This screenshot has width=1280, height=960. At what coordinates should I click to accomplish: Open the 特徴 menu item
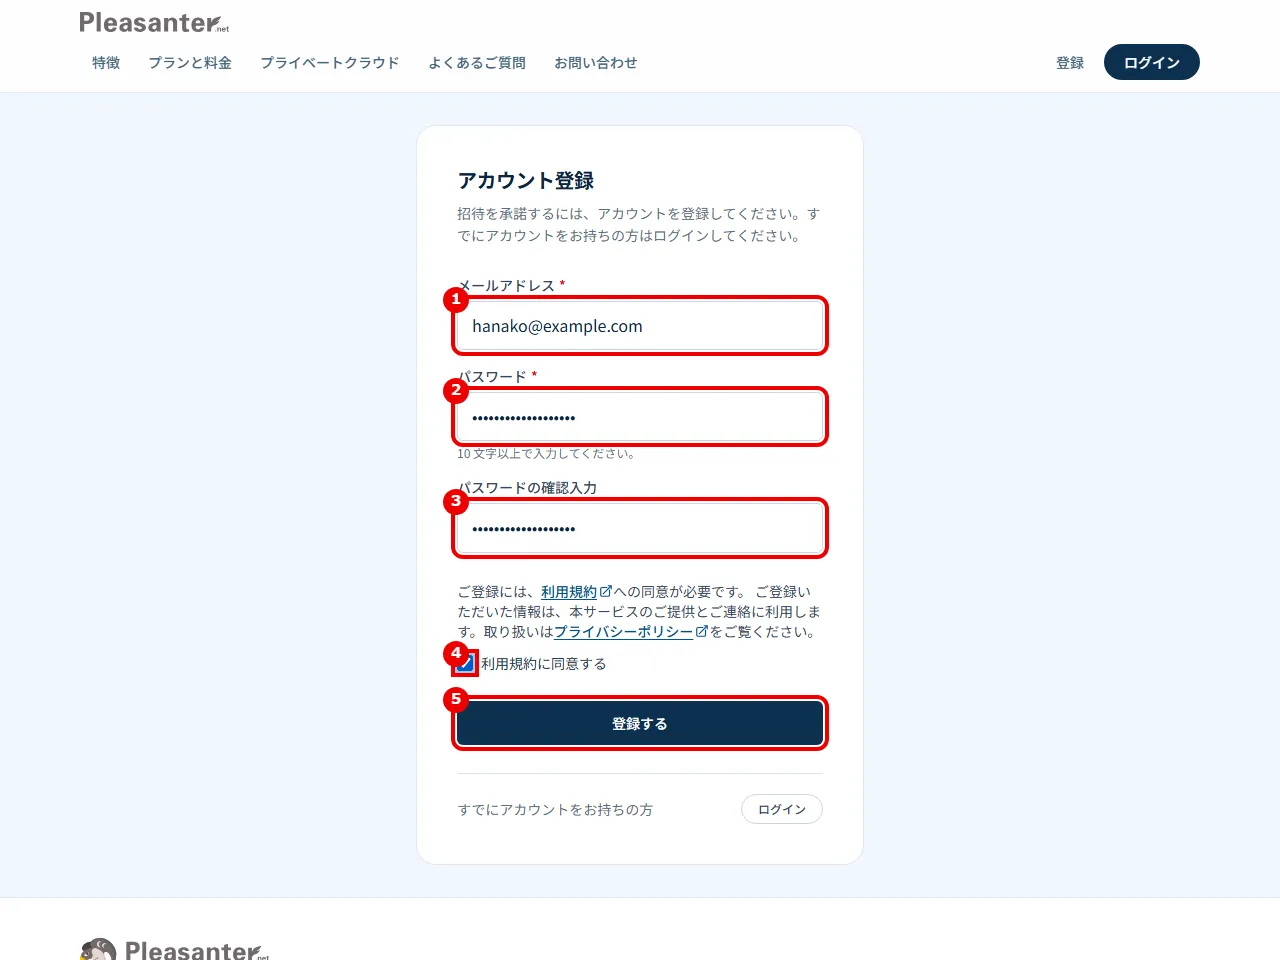106,63
